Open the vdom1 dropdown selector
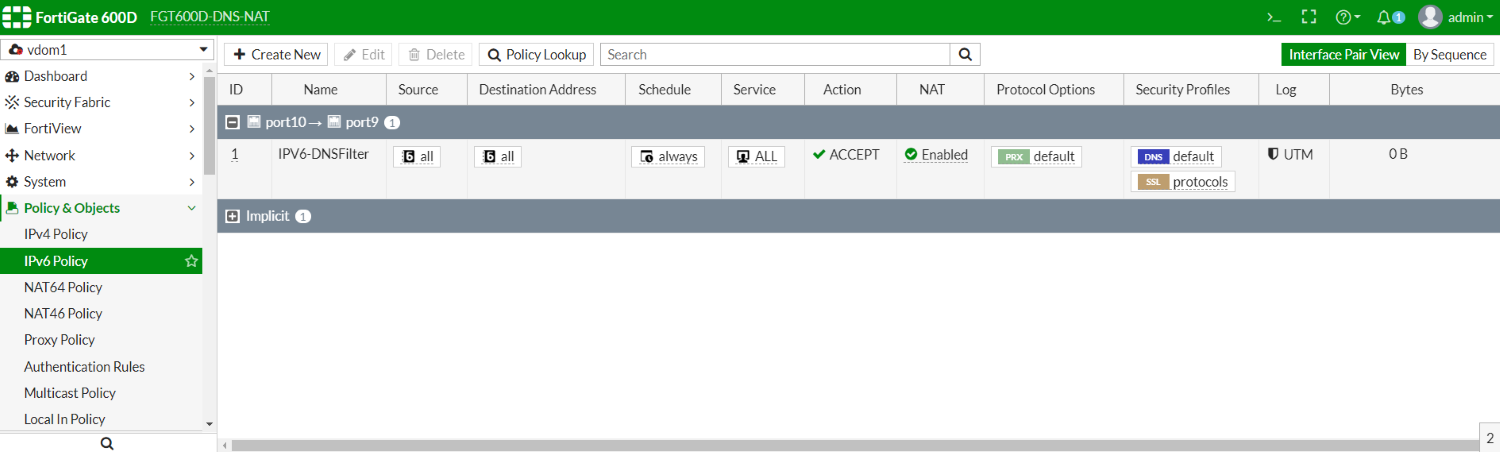The height and width of the screenshot is (452, 1500). 108,49
